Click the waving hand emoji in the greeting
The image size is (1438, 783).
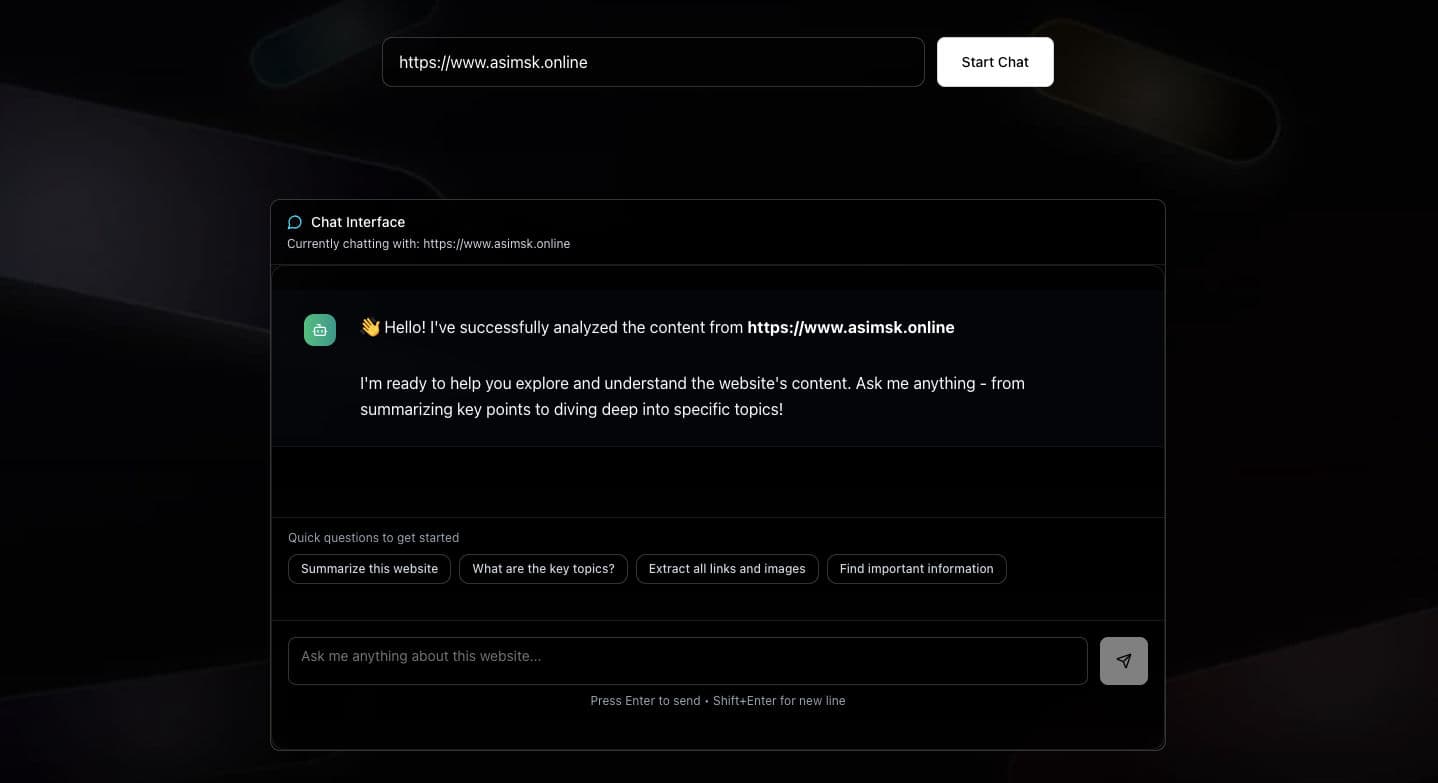[x=369, y=326]
